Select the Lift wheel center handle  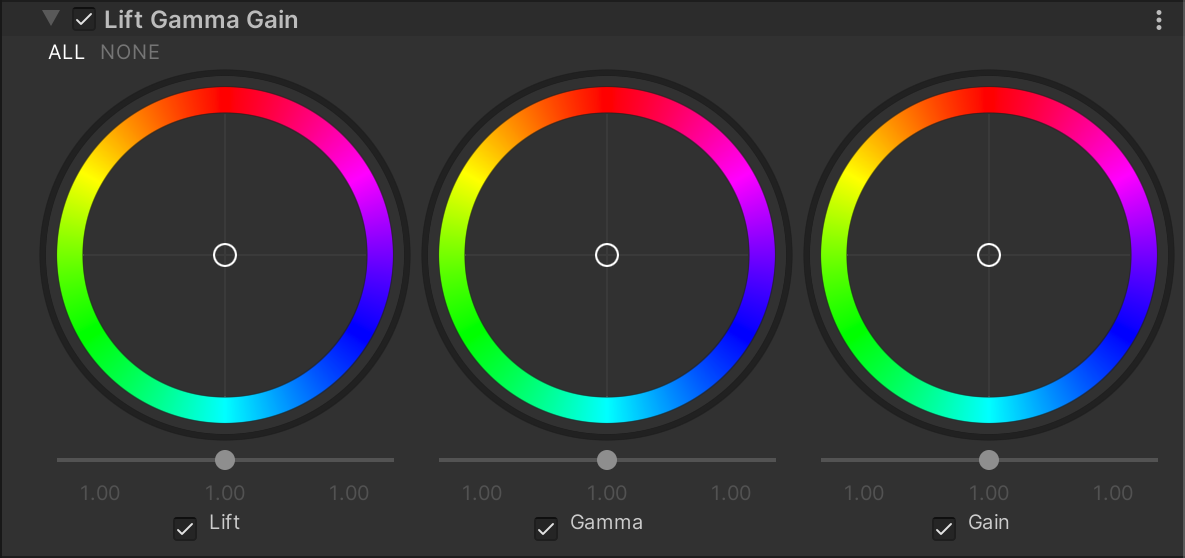225,255
